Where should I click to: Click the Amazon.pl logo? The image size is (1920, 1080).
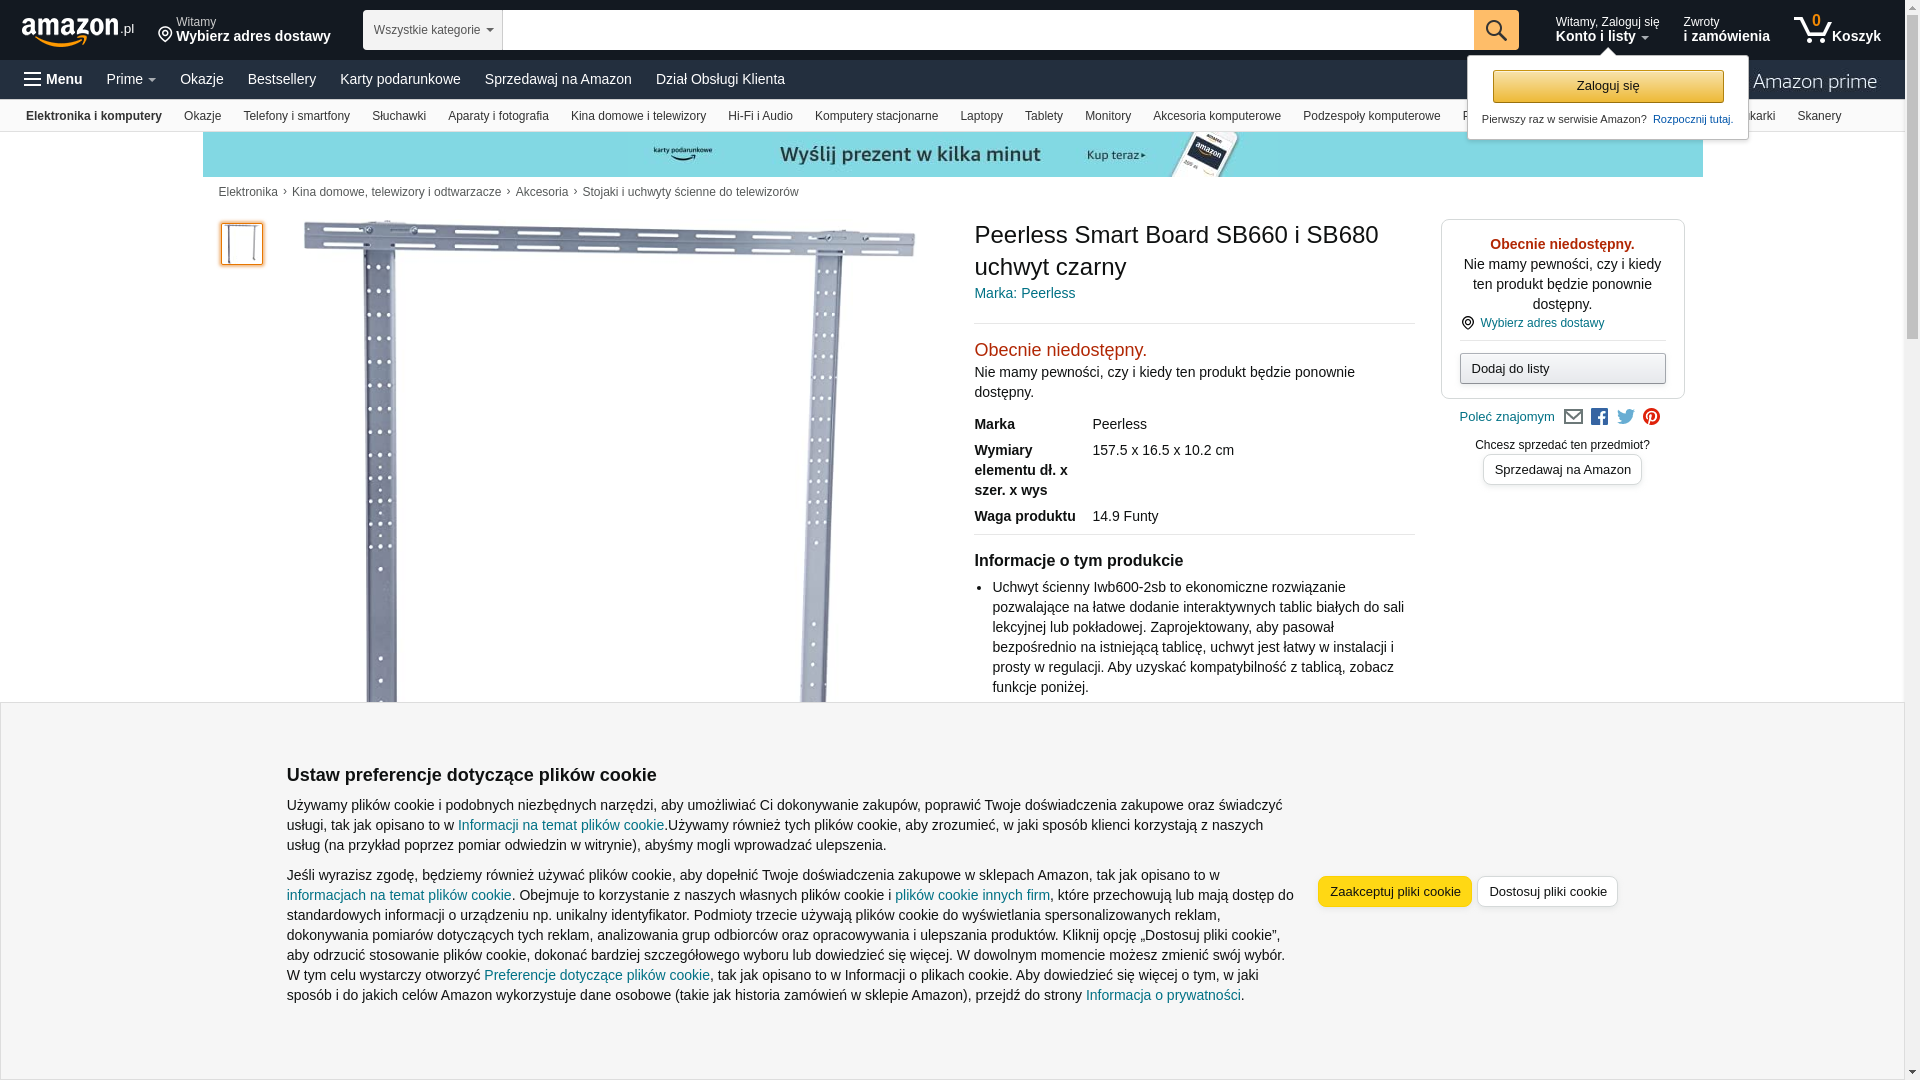77,31
